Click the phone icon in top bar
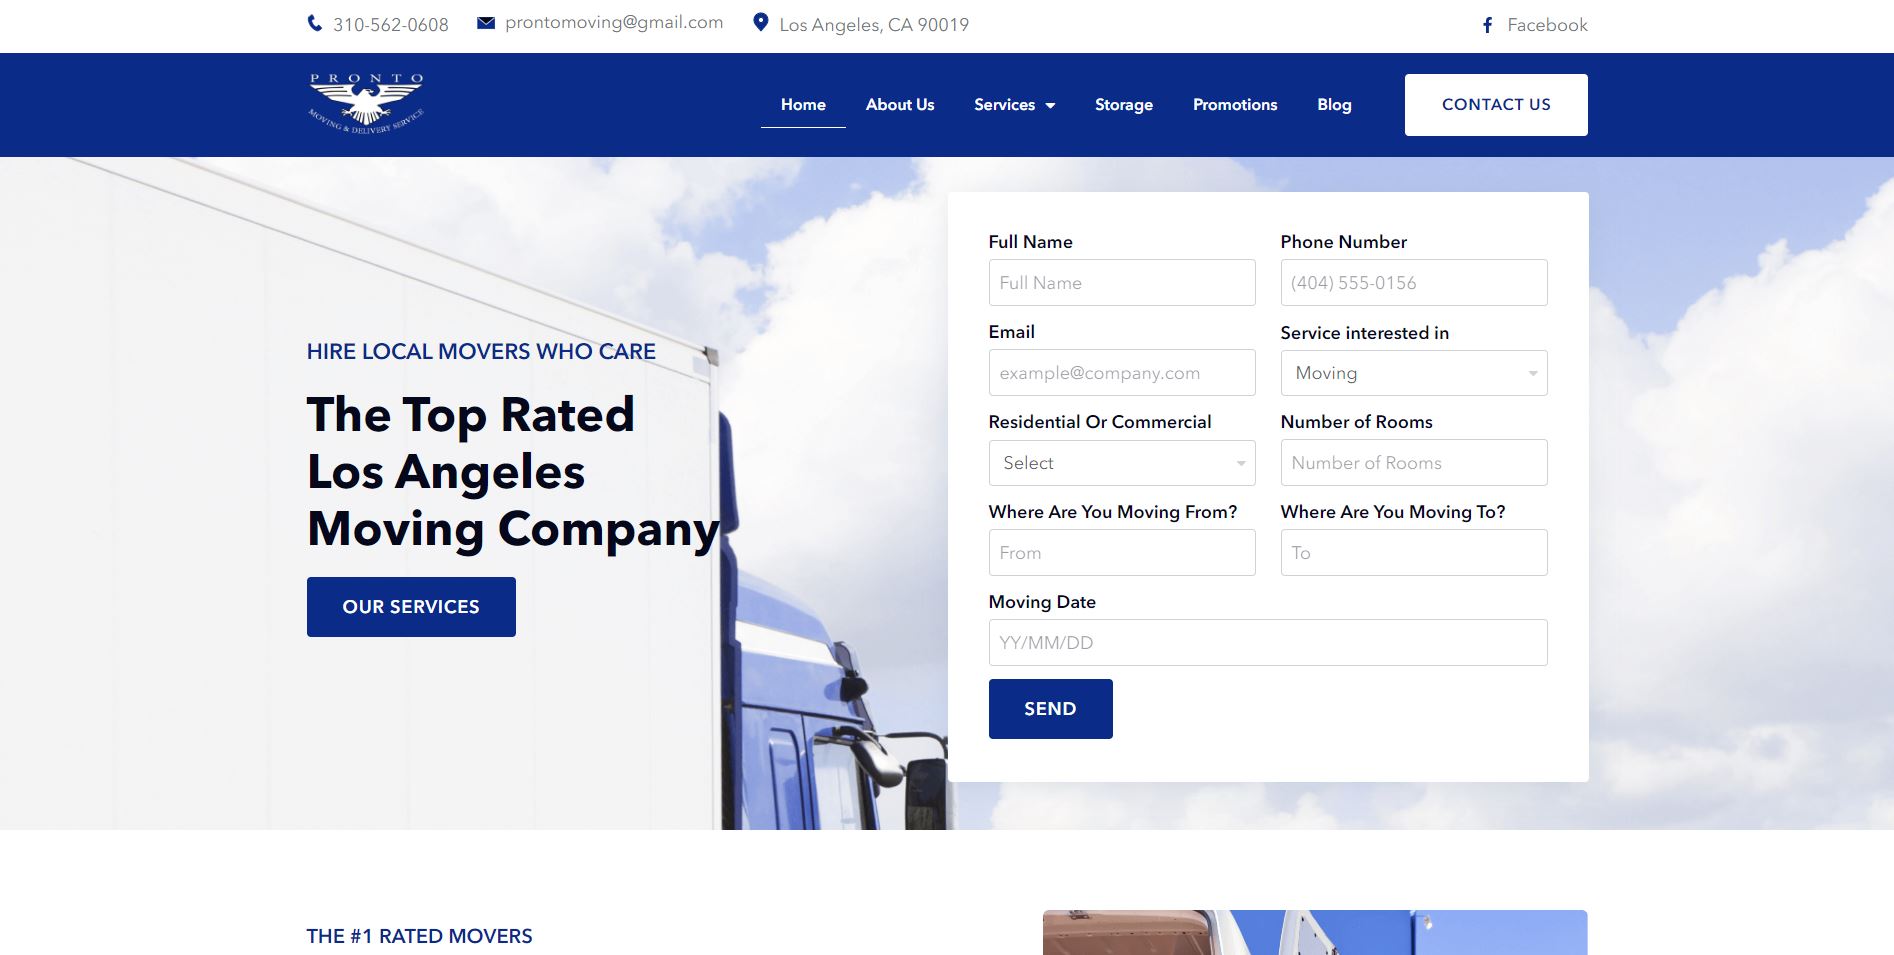The width and height of the screenshot is (1894, 955). click(315, 24)
